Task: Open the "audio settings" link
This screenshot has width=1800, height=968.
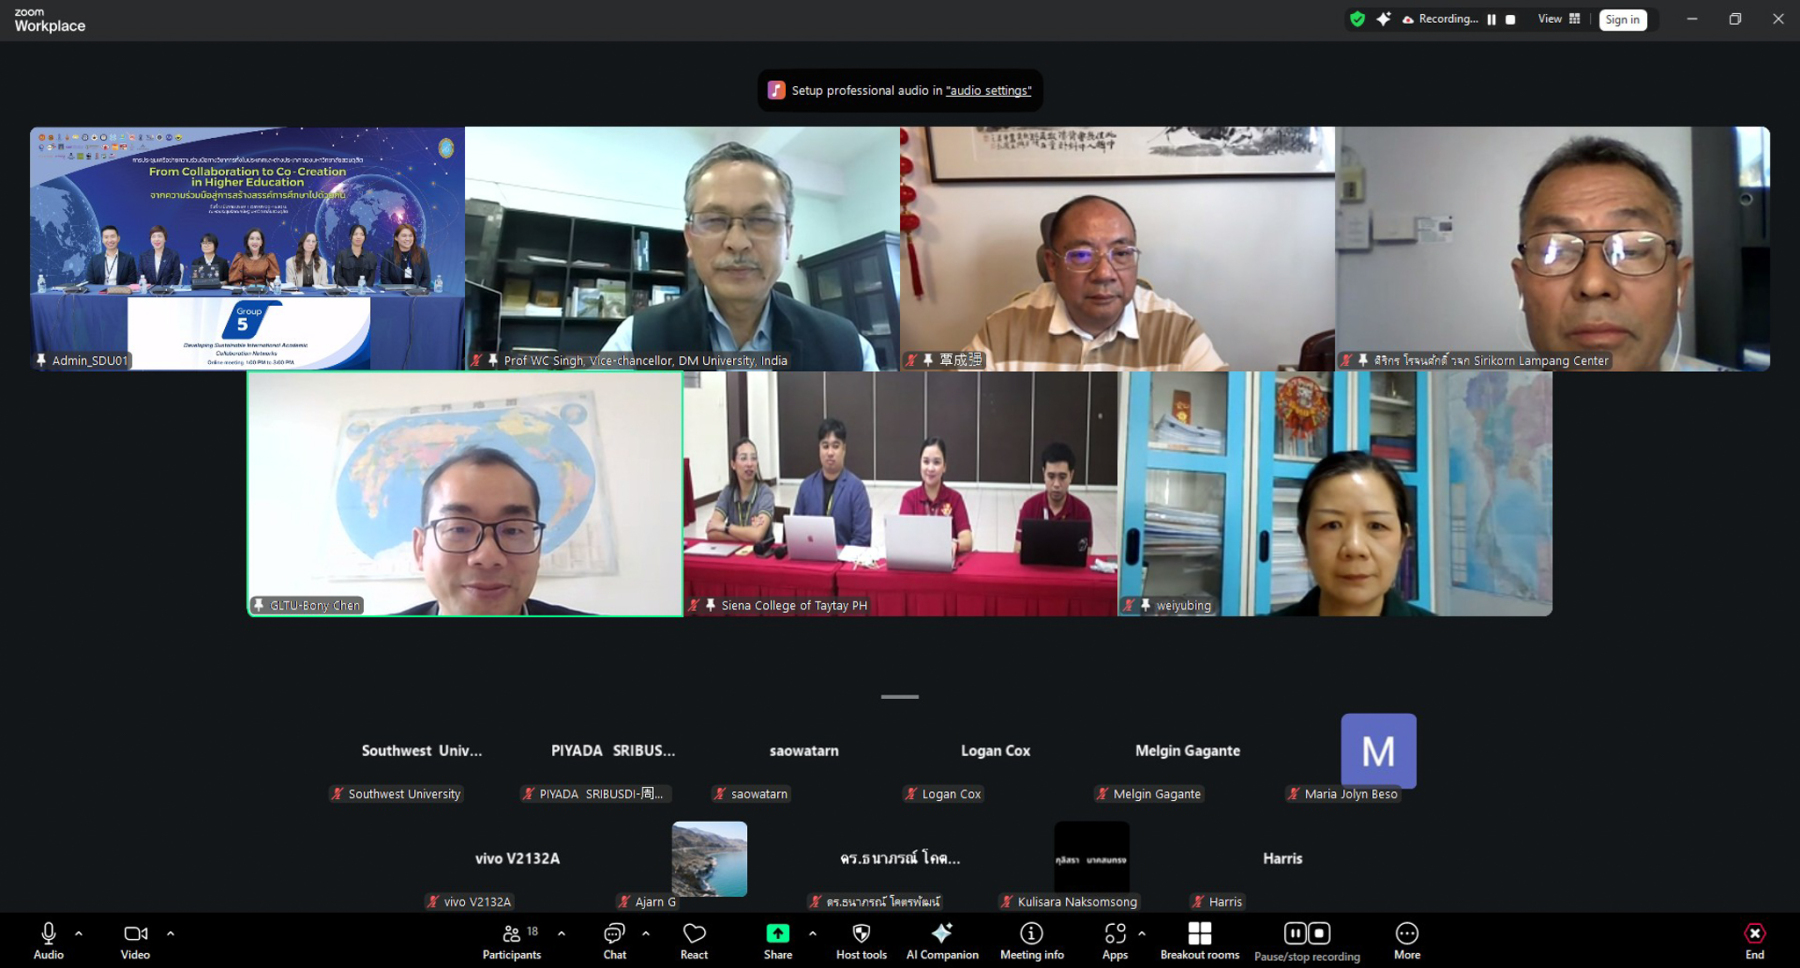Action: coord(988,90)
